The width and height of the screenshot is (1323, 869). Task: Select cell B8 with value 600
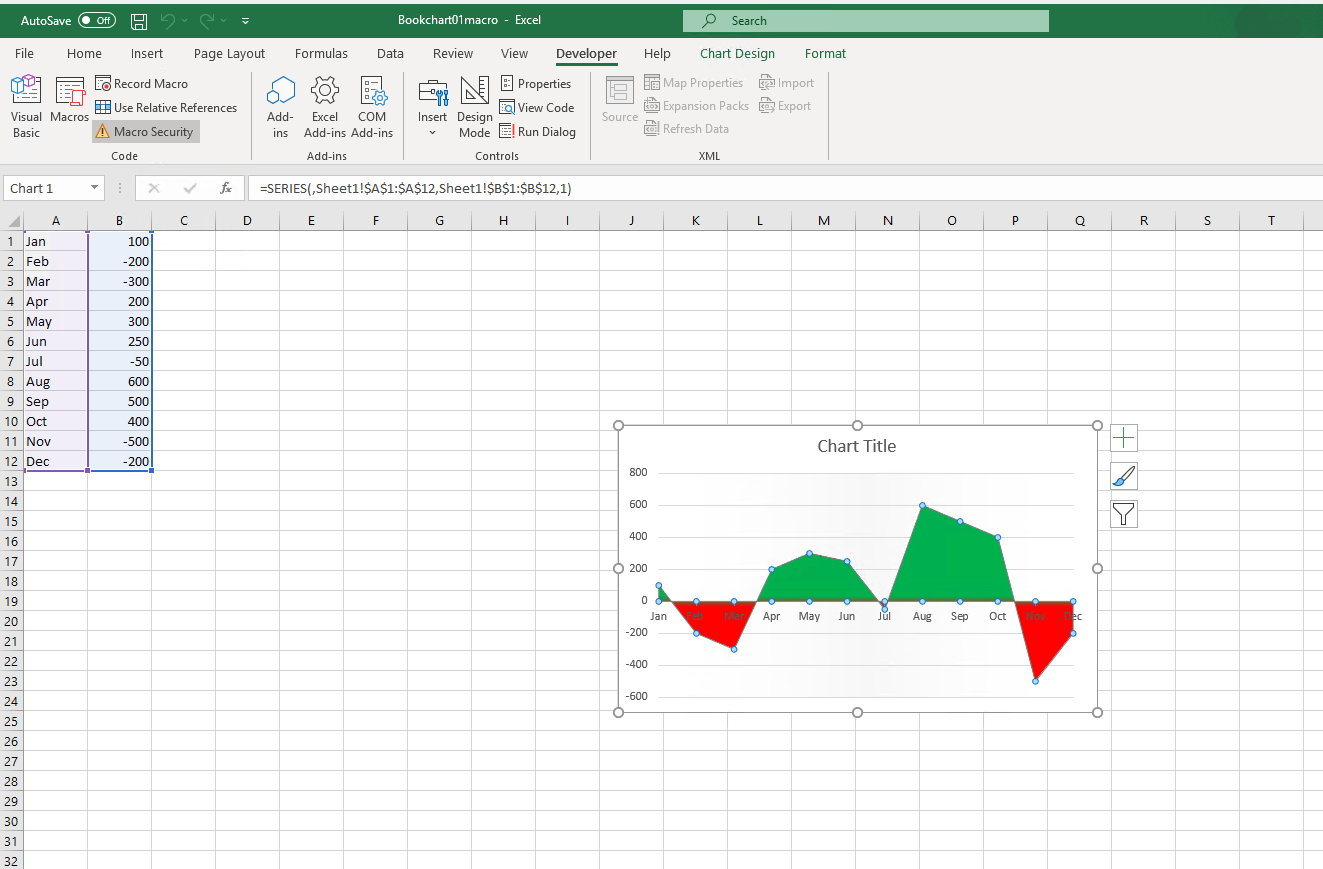[120, 381]
